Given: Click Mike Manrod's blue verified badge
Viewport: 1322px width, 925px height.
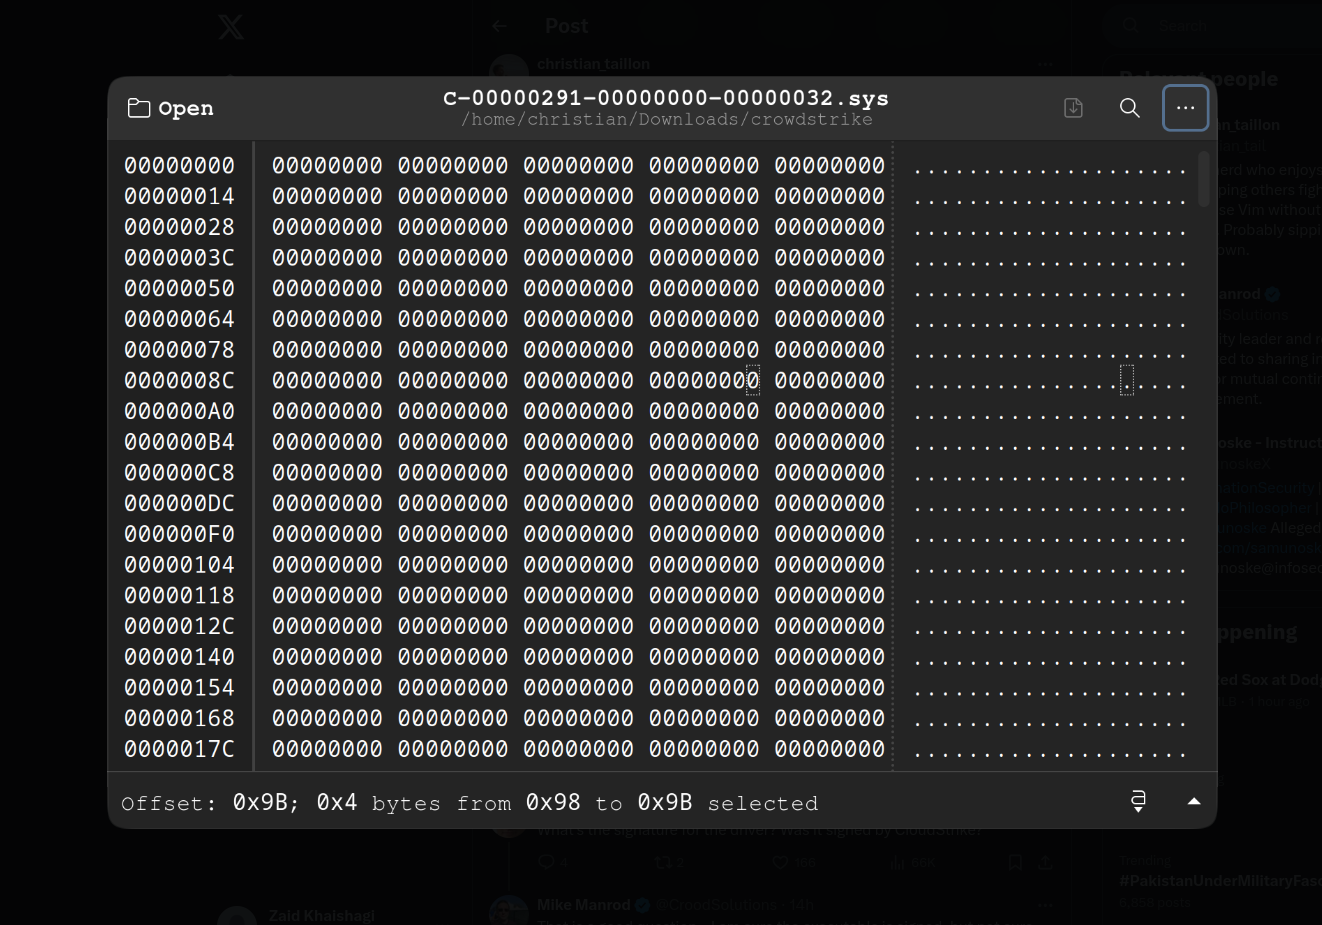Looking at the screenshot, I should (x=641, y=904).
